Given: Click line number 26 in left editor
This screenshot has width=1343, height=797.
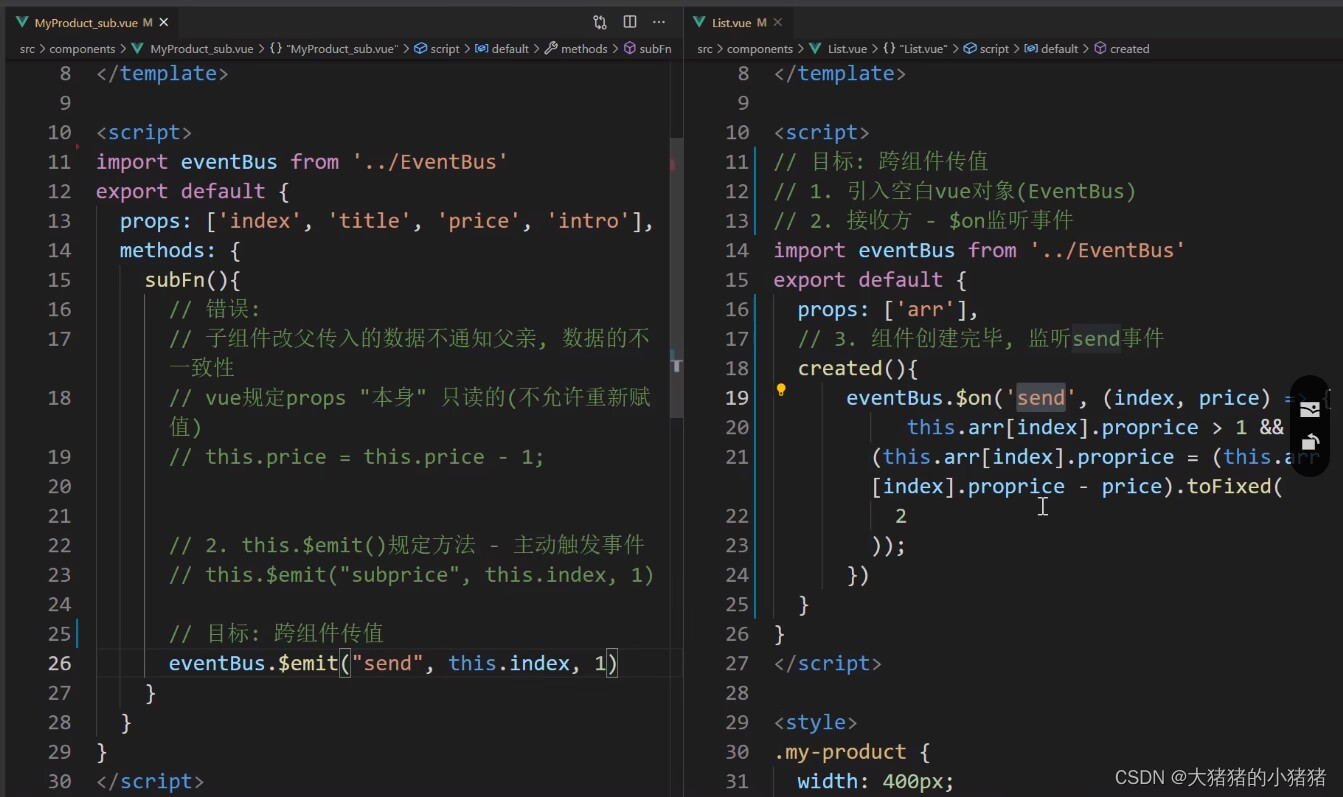Looking at the screenshot, I should point(59,663).
